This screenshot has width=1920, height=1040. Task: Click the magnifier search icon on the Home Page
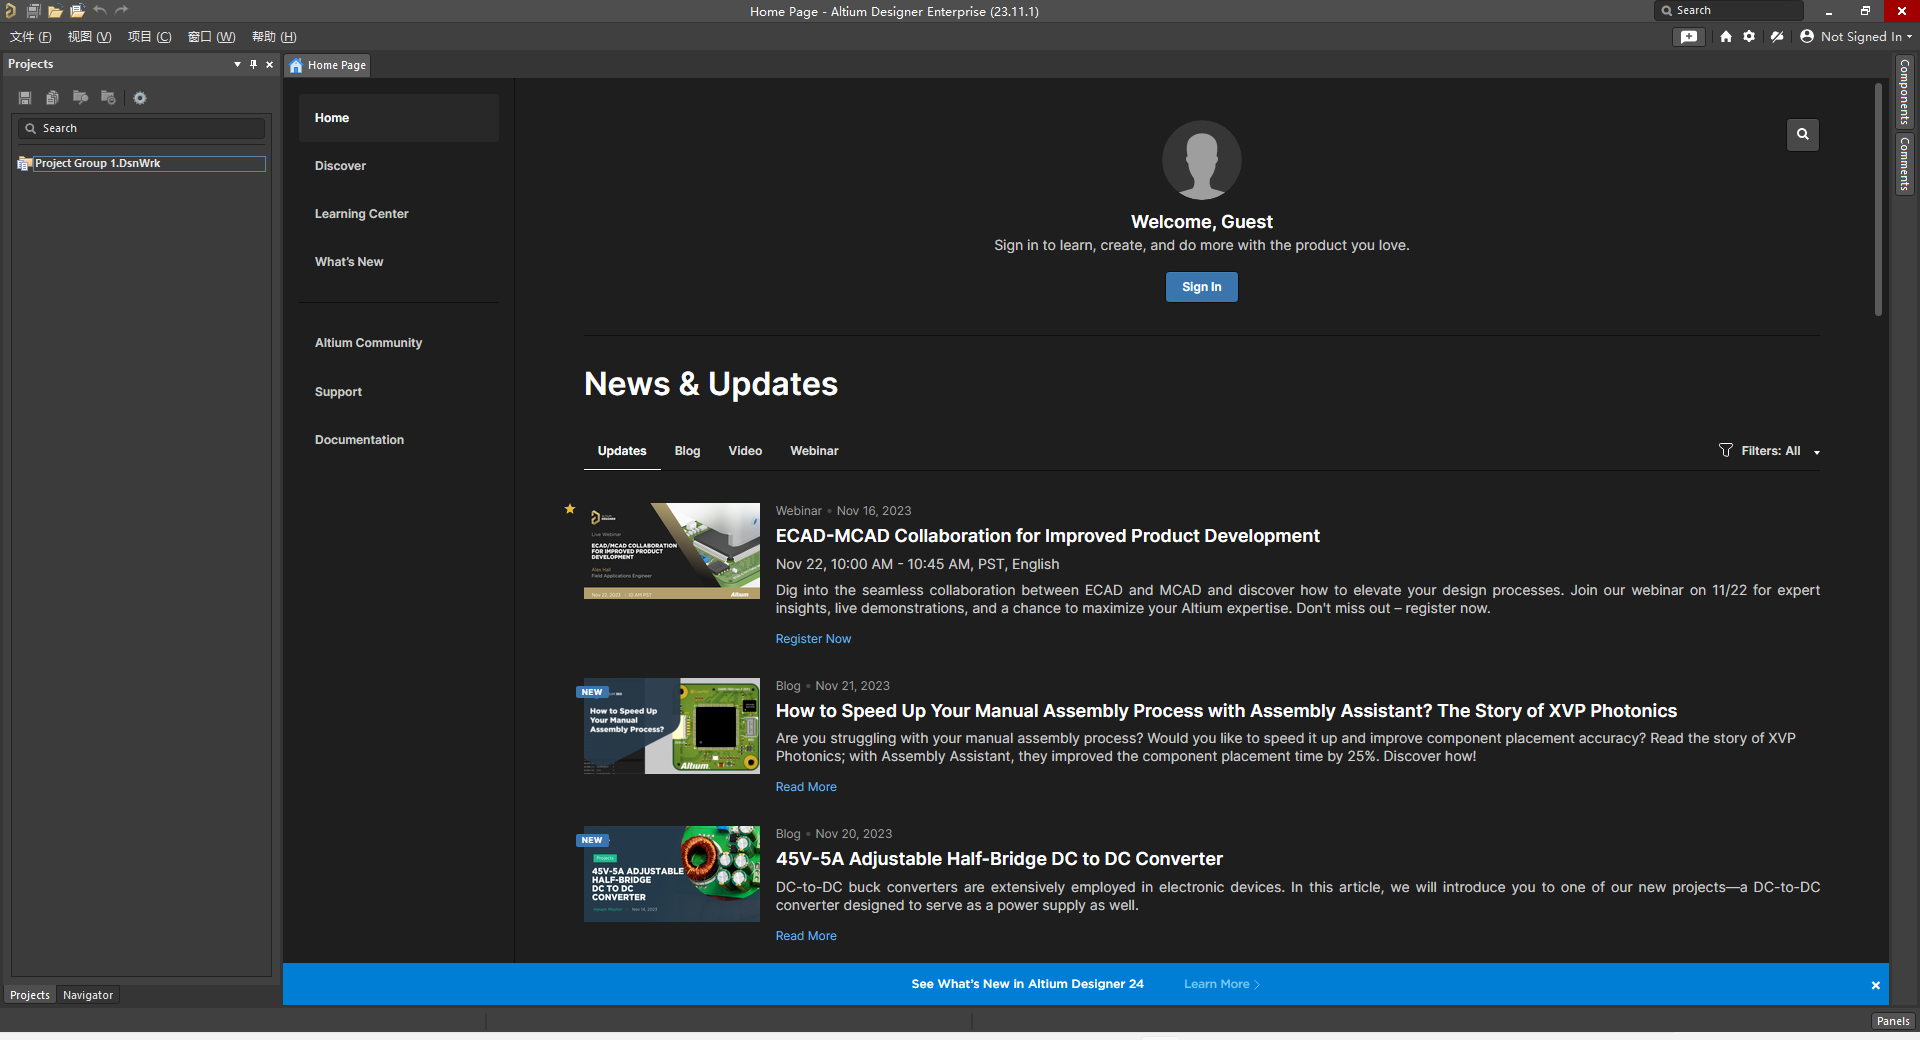(1803, 134)
